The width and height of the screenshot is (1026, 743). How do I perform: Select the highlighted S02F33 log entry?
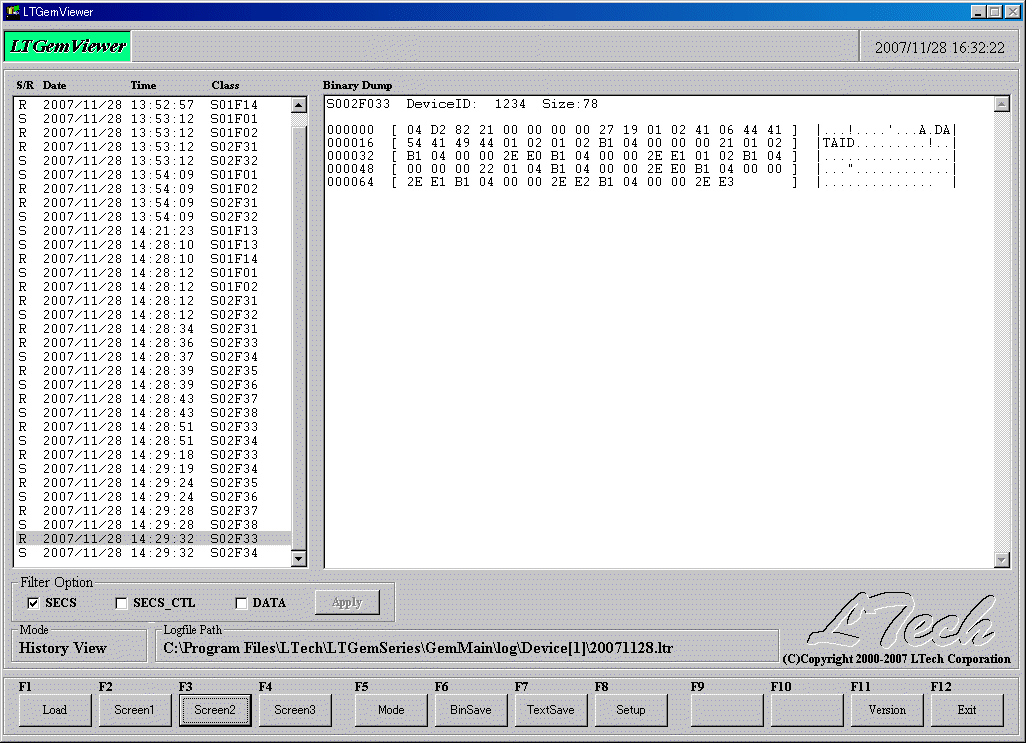pos(150,537)
